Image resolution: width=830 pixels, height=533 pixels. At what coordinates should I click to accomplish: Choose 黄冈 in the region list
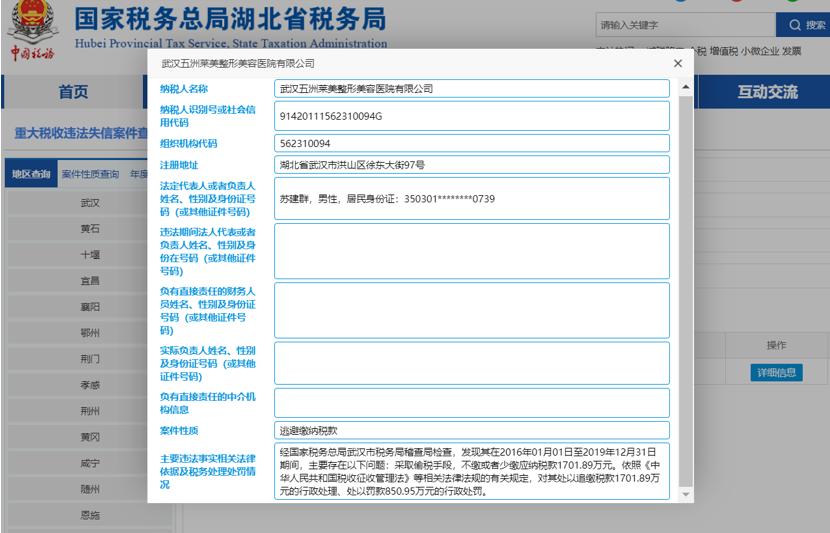pos(90,437)
